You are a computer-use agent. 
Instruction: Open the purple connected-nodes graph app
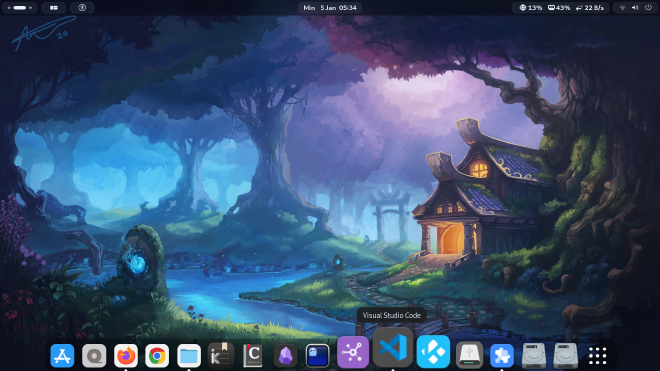click(x=353, y=352)
